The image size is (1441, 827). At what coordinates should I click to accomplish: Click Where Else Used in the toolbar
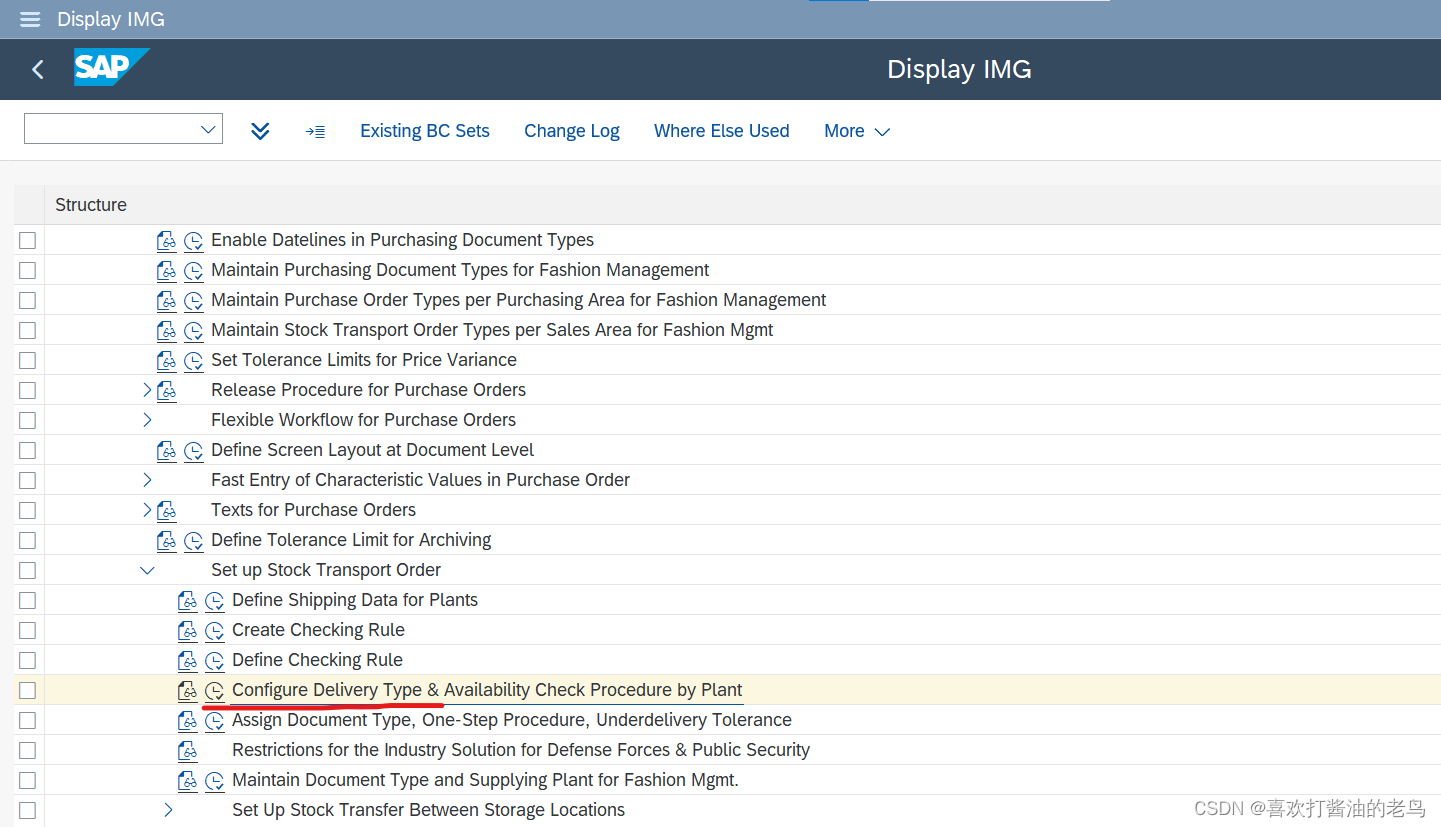pyautogui.click(x=721, y=130)
